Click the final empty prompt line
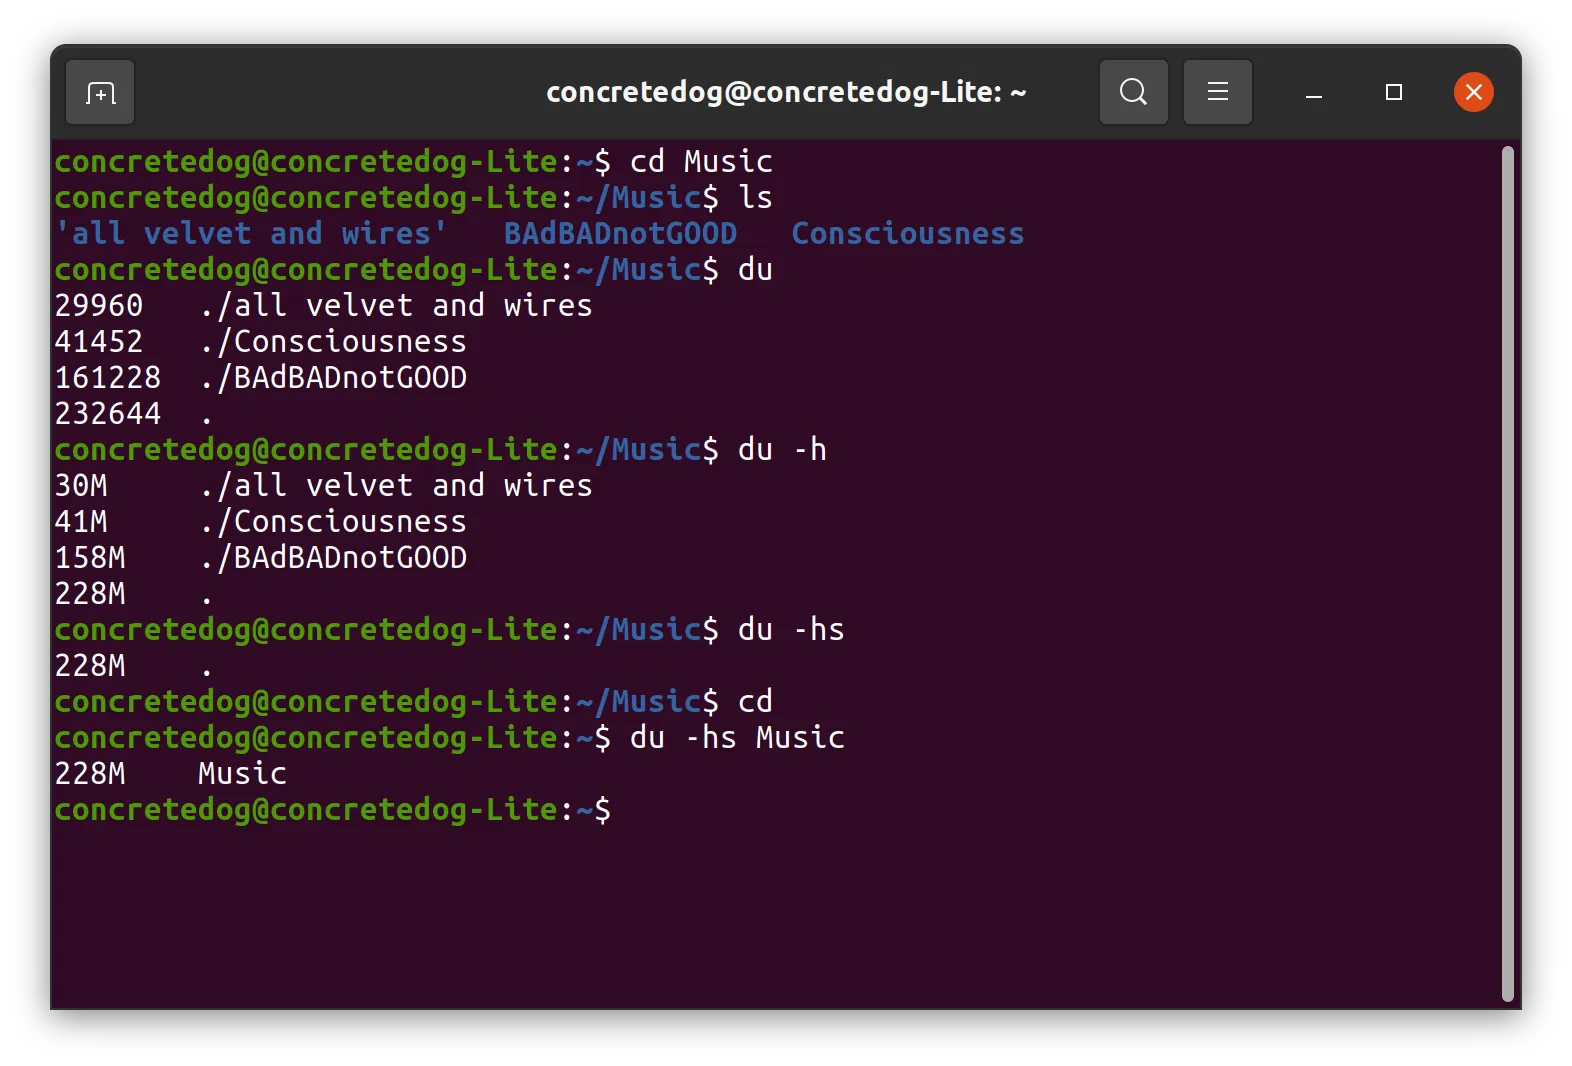 (333, 809)
